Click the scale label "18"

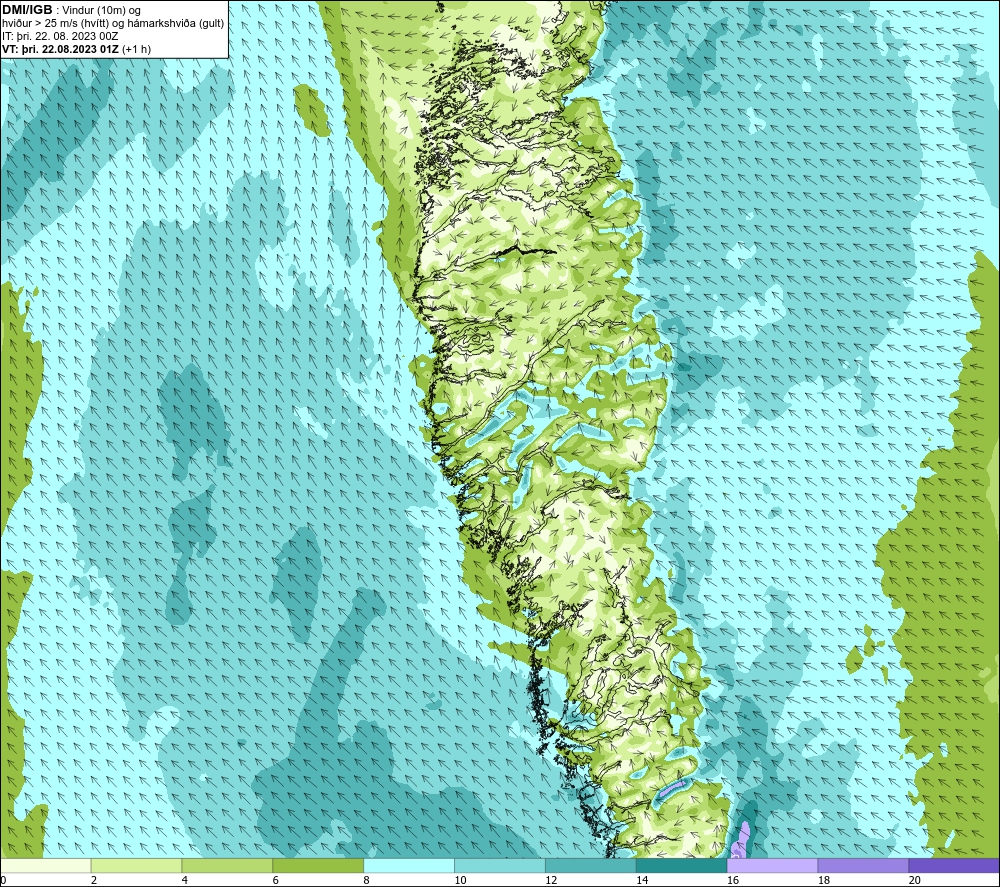tap(823, 880)
